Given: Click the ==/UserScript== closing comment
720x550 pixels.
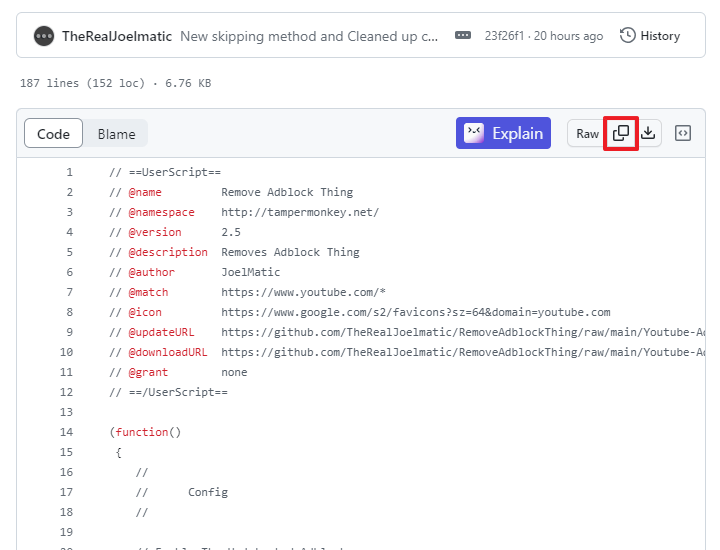Looking at the screenshot, I should click(x=168, y=392).
